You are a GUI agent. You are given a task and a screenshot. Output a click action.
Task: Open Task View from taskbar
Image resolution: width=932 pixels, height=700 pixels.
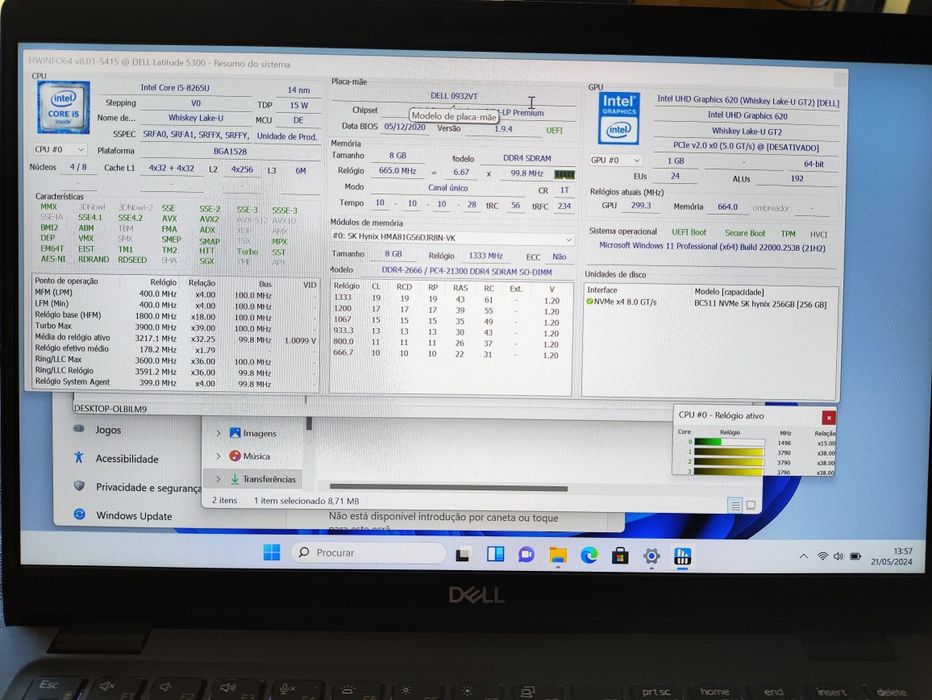[x=464, y=554]
